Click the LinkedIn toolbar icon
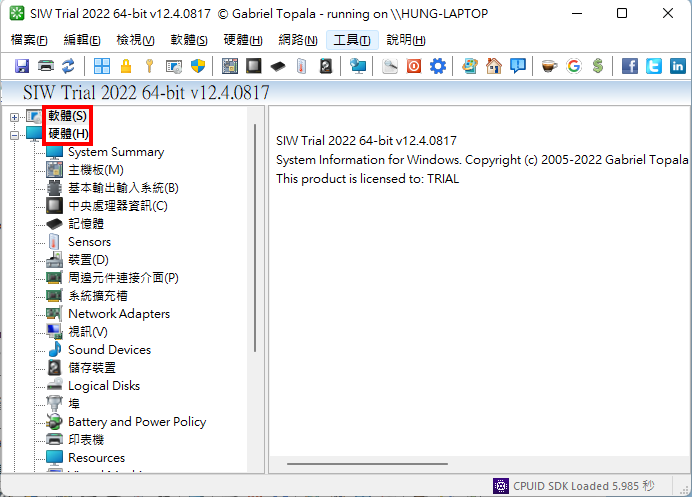696x500 pixels. (x=678, y=67)
